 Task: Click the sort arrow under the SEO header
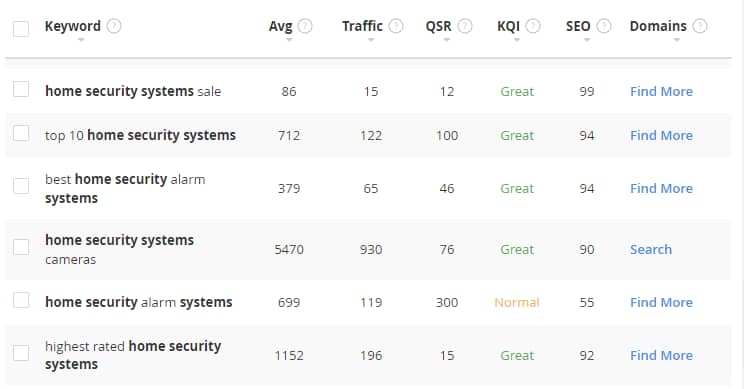click(x=587, y=40)
